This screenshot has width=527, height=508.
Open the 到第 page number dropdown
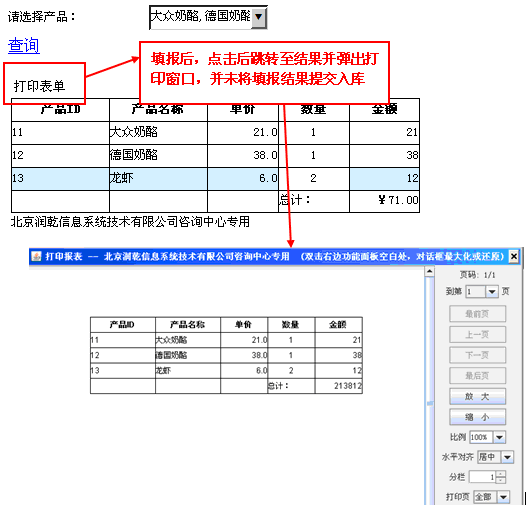(x=492, y=291)
